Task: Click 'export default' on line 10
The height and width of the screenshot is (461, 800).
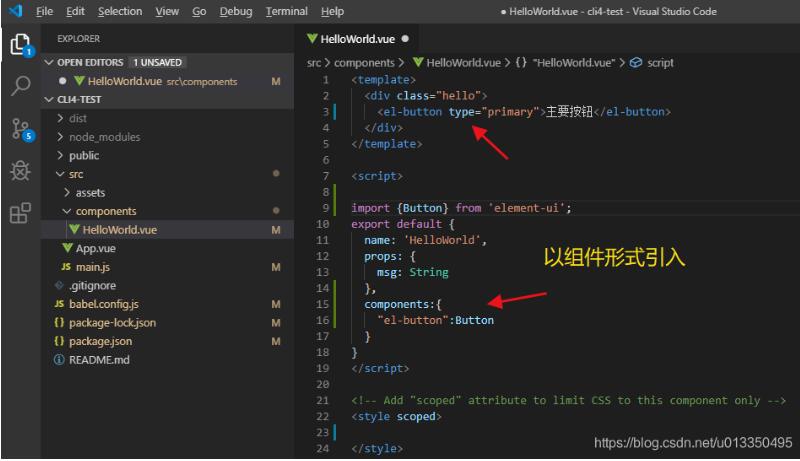Action: tap(396, 224)
